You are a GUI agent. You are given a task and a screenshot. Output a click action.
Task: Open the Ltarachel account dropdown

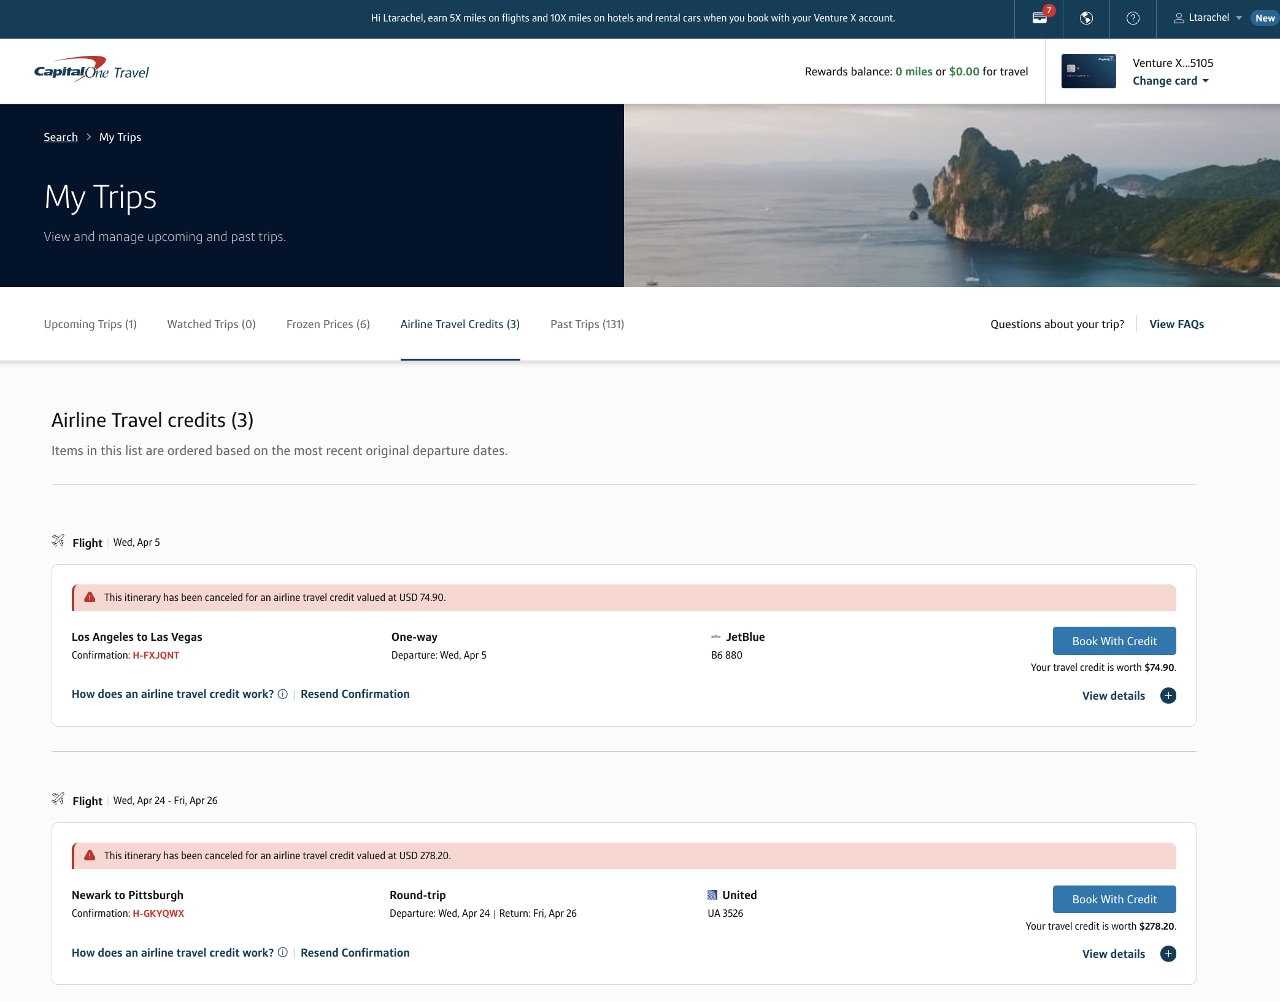[1207, 18]
